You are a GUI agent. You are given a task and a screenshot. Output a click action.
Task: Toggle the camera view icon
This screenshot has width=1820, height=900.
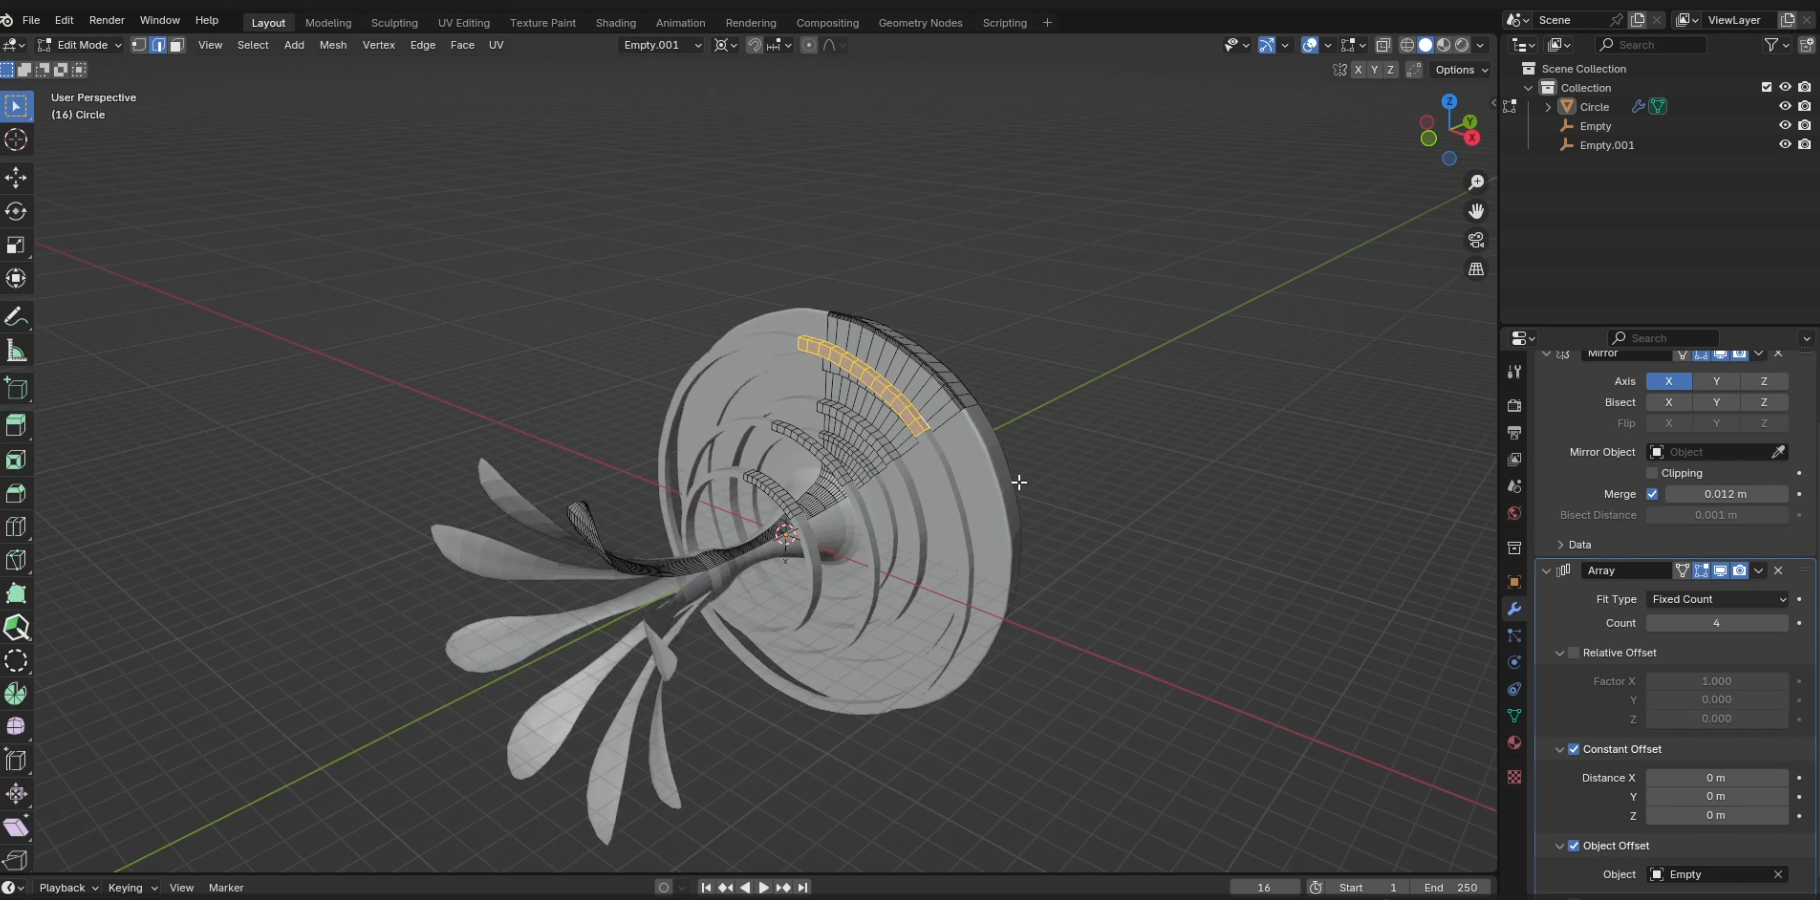pyautogui.click(x=1476, y=240)
